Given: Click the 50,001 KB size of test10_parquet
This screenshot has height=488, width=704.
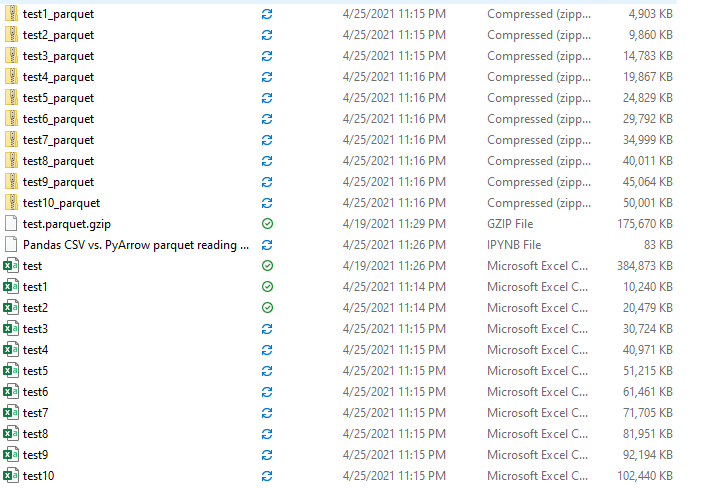Looking at the screenshot, I should [647, 203].
